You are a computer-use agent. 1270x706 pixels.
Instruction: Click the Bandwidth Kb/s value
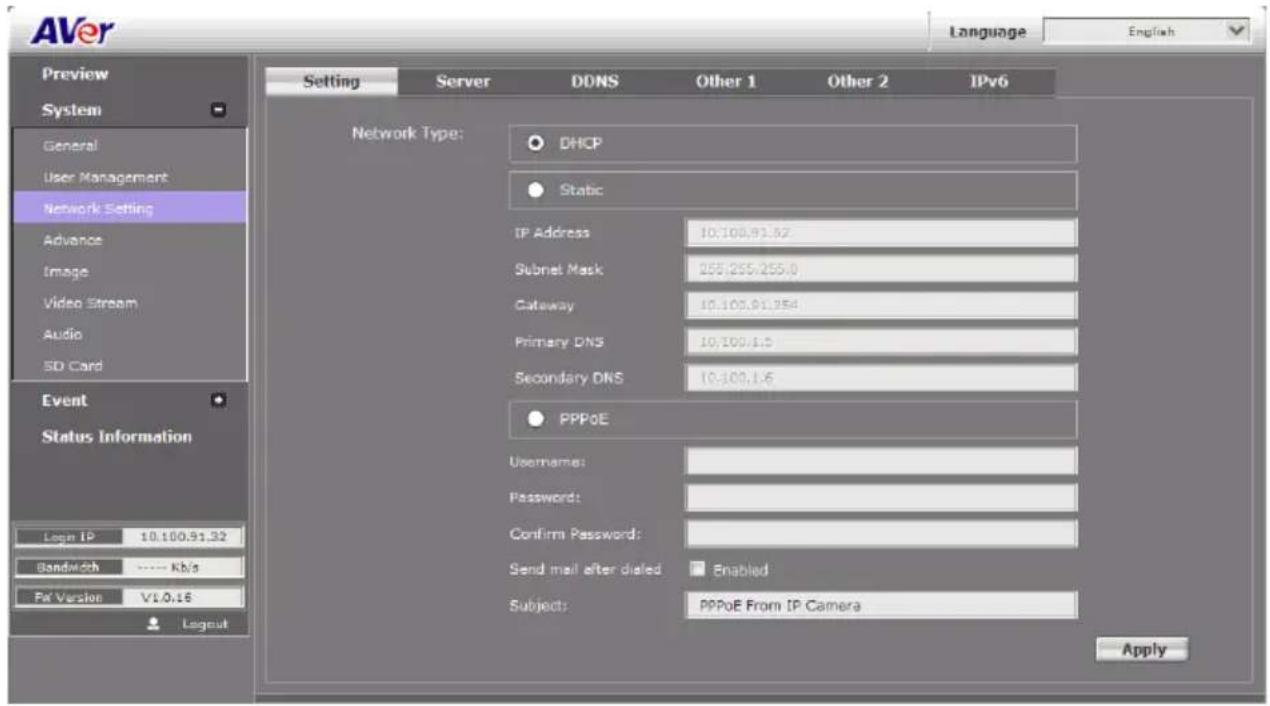[x=183, y=567]
